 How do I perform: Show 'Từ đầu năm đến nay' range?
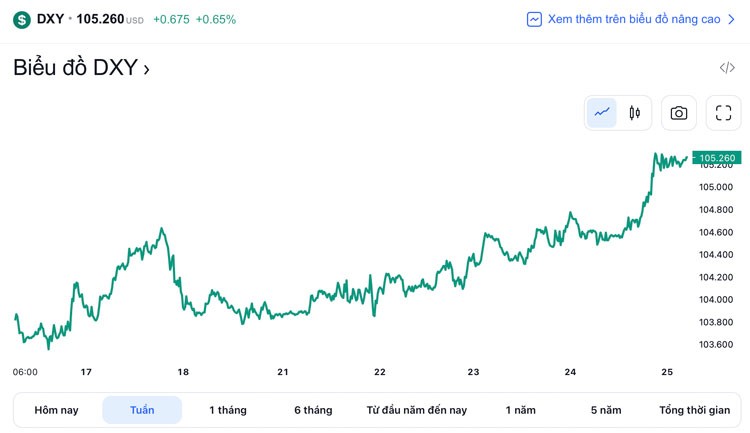(417, 410)
